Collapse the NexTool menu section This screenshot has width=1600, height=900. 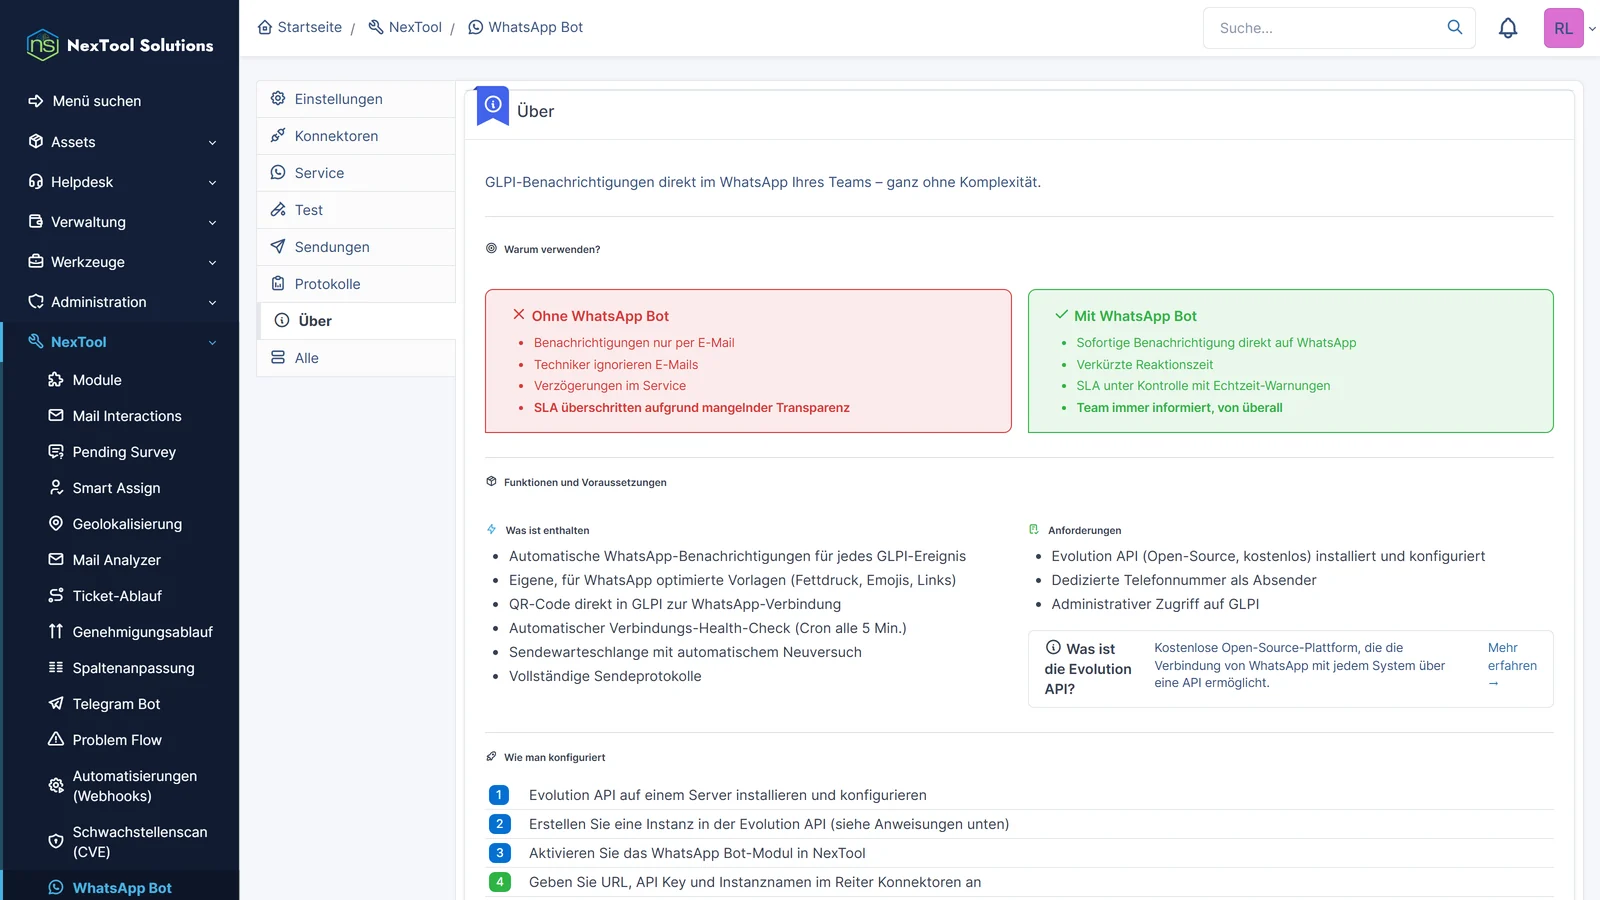pyautogui.click(x=120, y=342)
